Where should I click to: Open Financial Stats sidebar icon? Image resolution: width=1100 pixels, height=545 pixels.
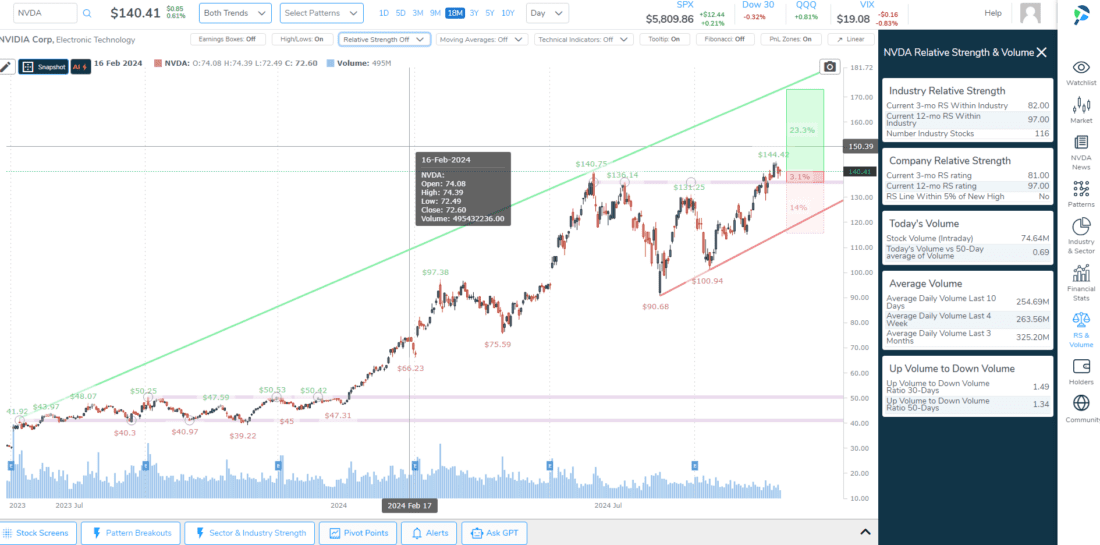(x=1081, y=283)
